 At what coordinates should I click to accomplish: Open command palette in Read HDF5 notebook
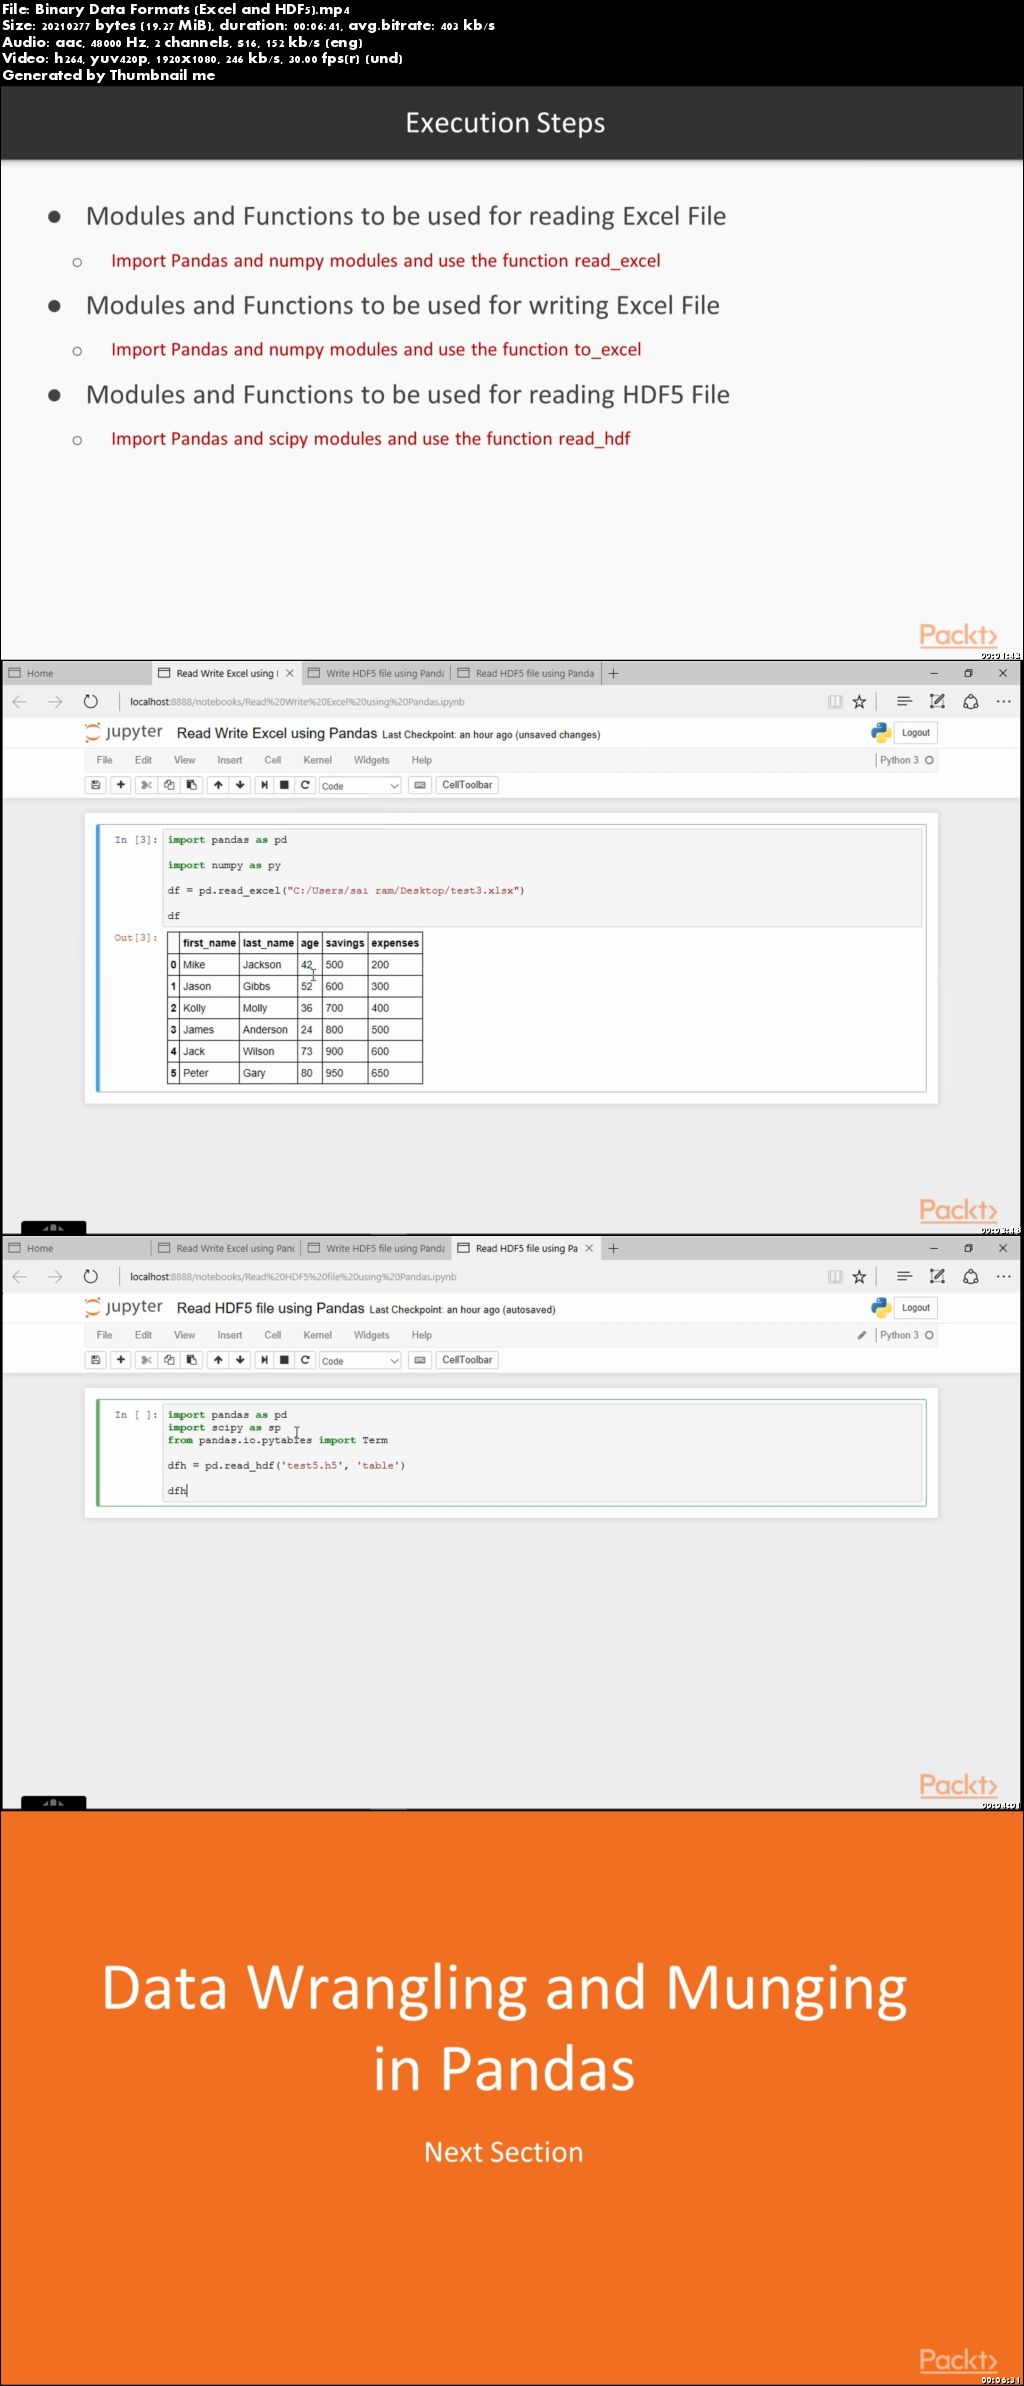[420, 1360]
